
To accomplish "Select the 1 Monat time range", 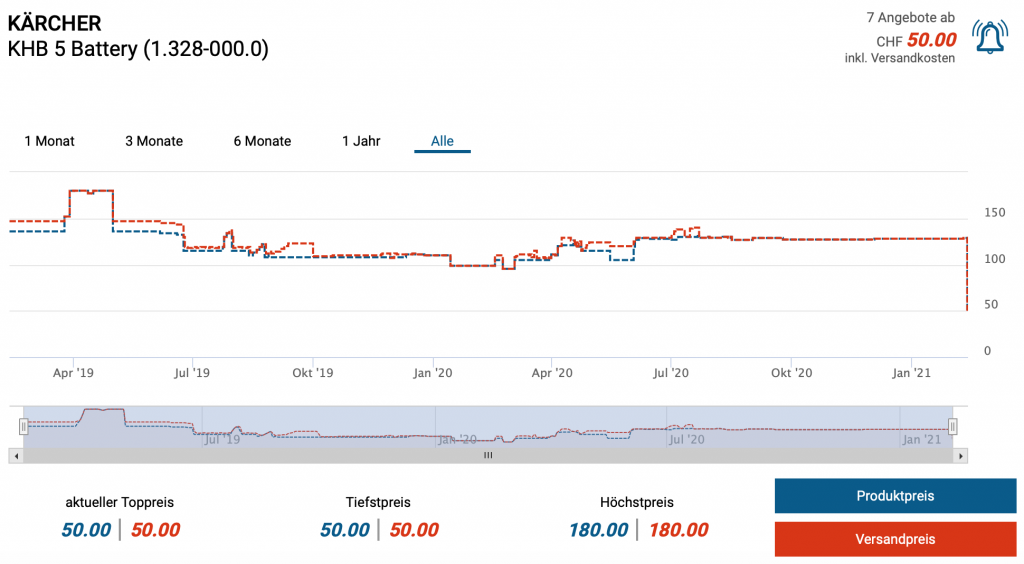I will [49, 141].
